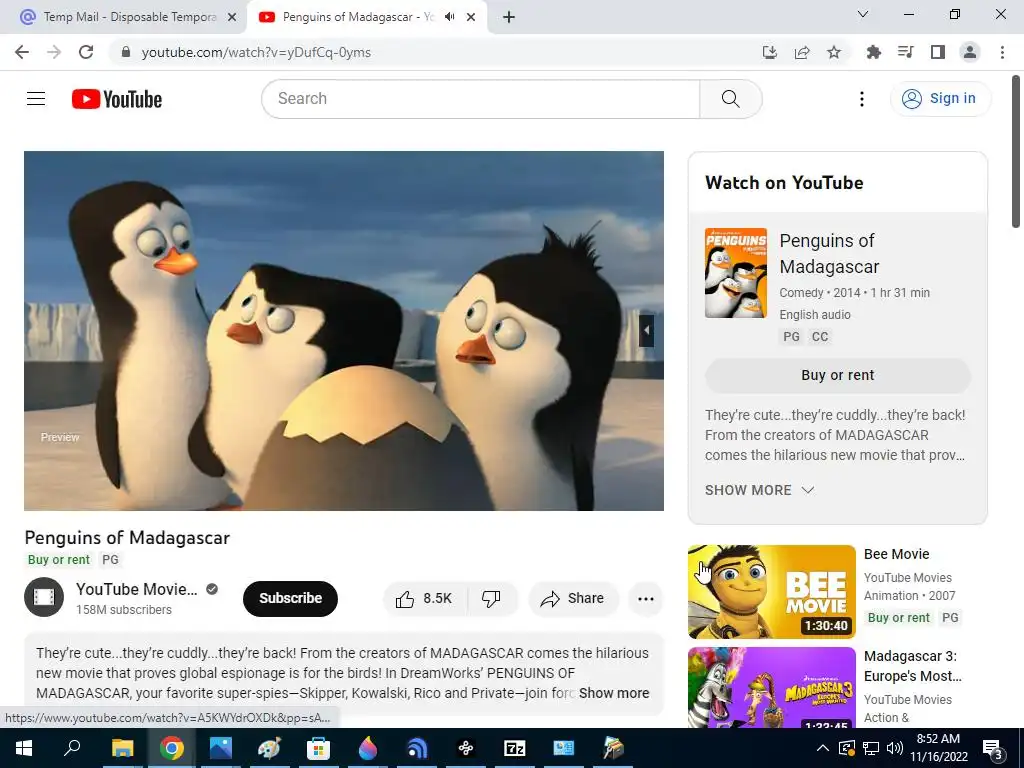Viewport: 1024px width, 768px height.
Task: Open volume control in system tray
Action: tap(895, 748)
